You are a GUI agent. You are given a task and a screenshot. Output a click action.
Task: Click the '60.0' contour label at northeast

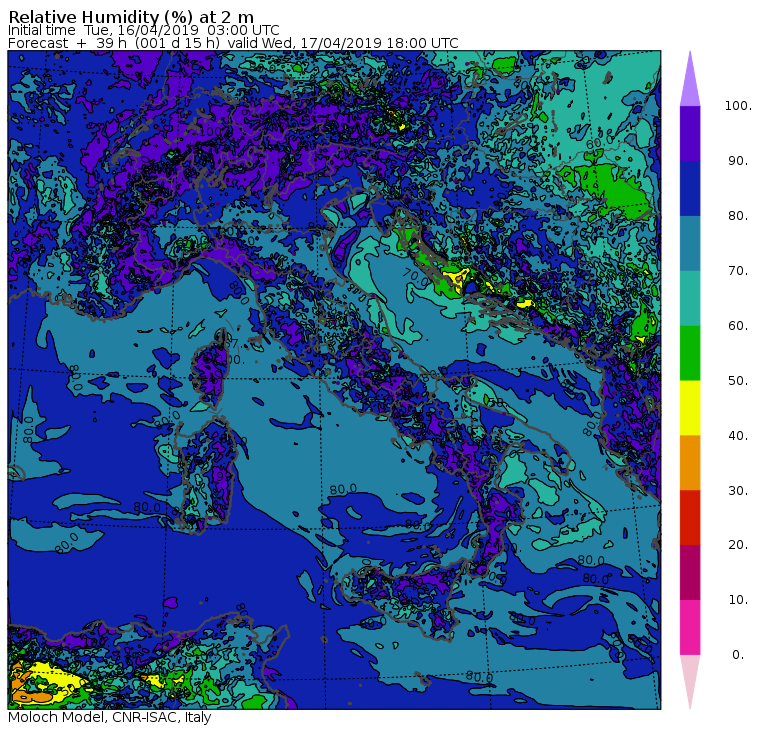600,143
